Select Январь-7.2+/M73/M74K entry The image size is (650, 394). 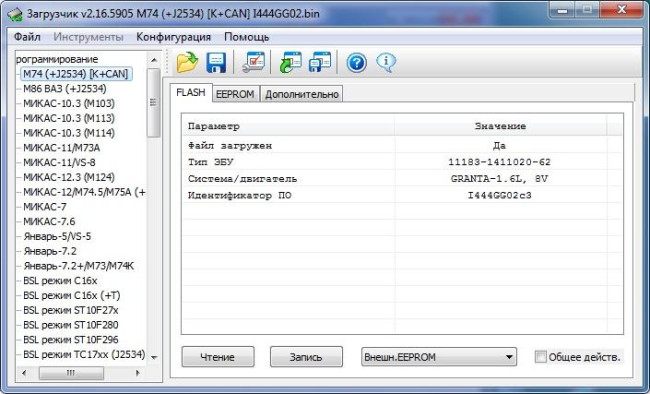pyautogui.click(x=78, y=266)
